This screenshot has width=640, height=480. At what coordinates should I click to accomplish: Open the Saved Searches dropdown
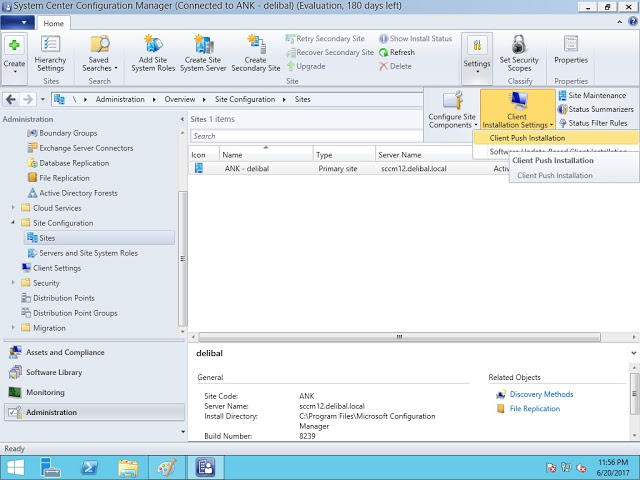point(99,52)
